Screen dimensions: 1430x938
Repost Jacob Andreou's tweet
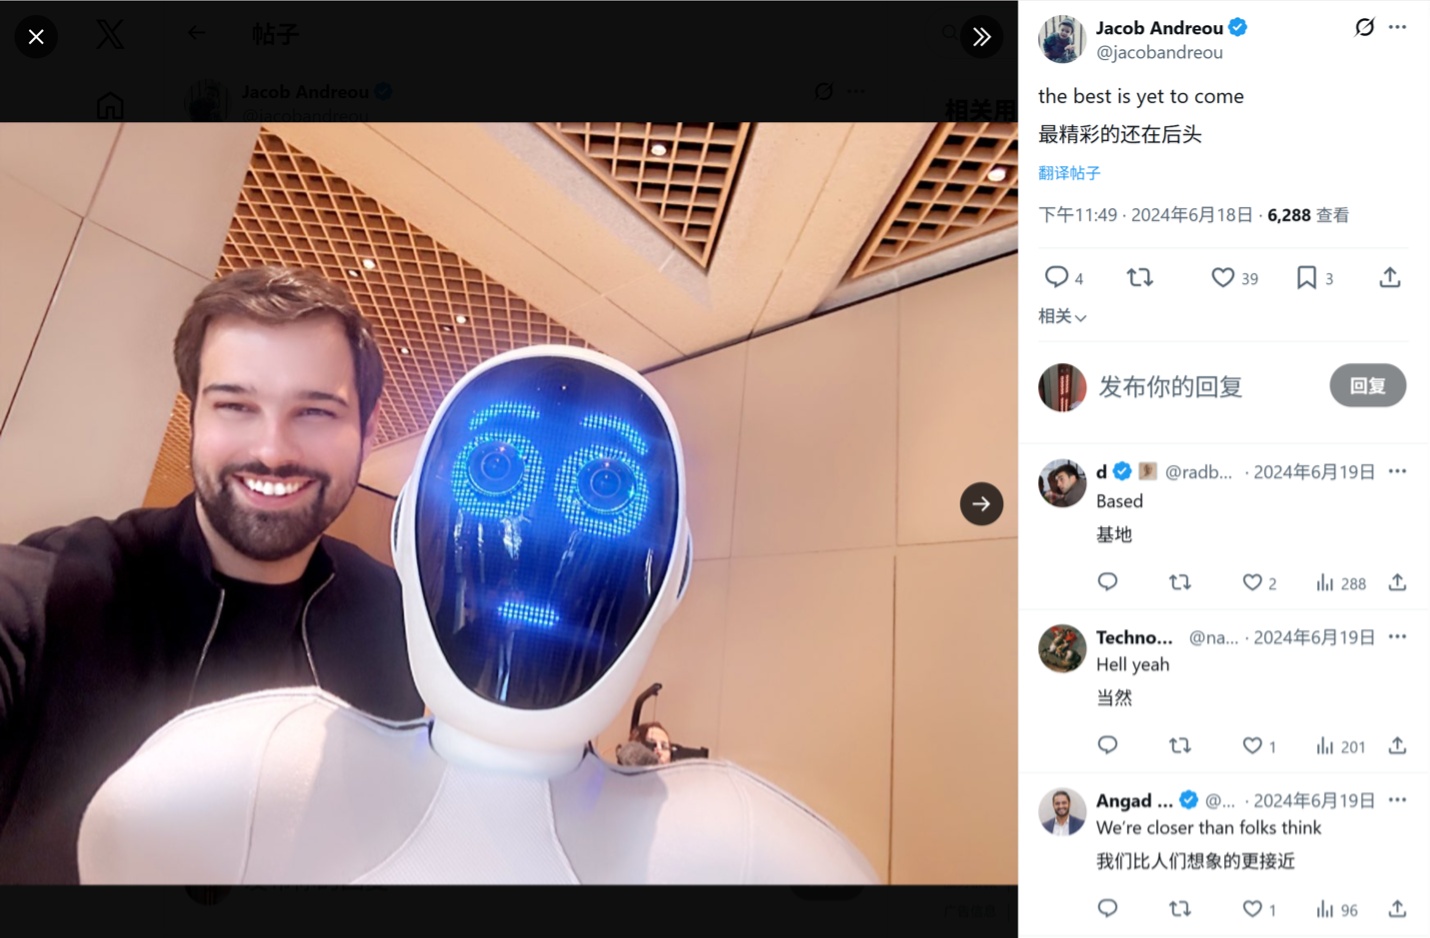pyautogui.click(x=1140, y=278)
